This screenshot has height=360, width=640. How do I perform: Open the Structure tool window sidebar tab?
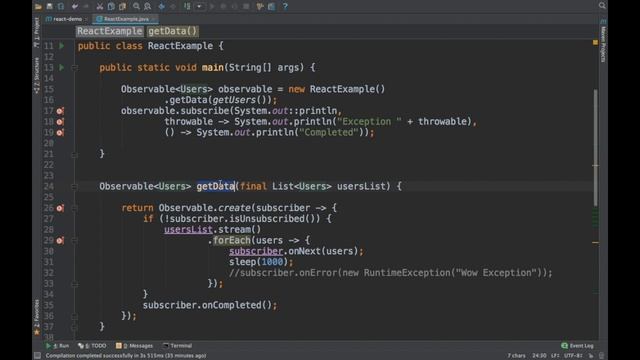click(36, 75)
